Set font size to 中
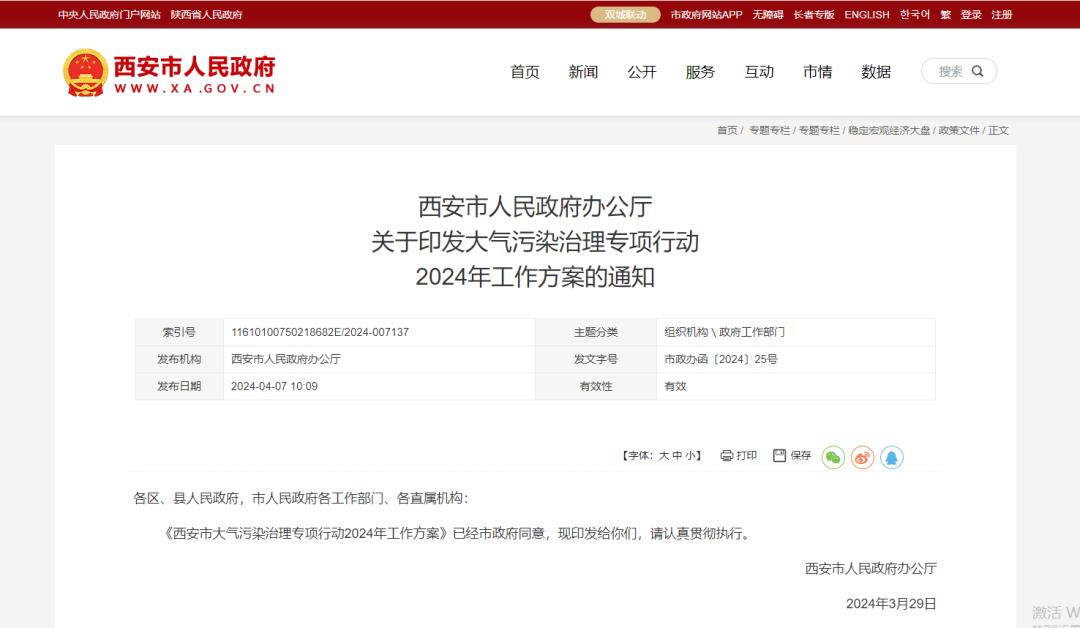The image size is (1080, 628). (677, 455)
